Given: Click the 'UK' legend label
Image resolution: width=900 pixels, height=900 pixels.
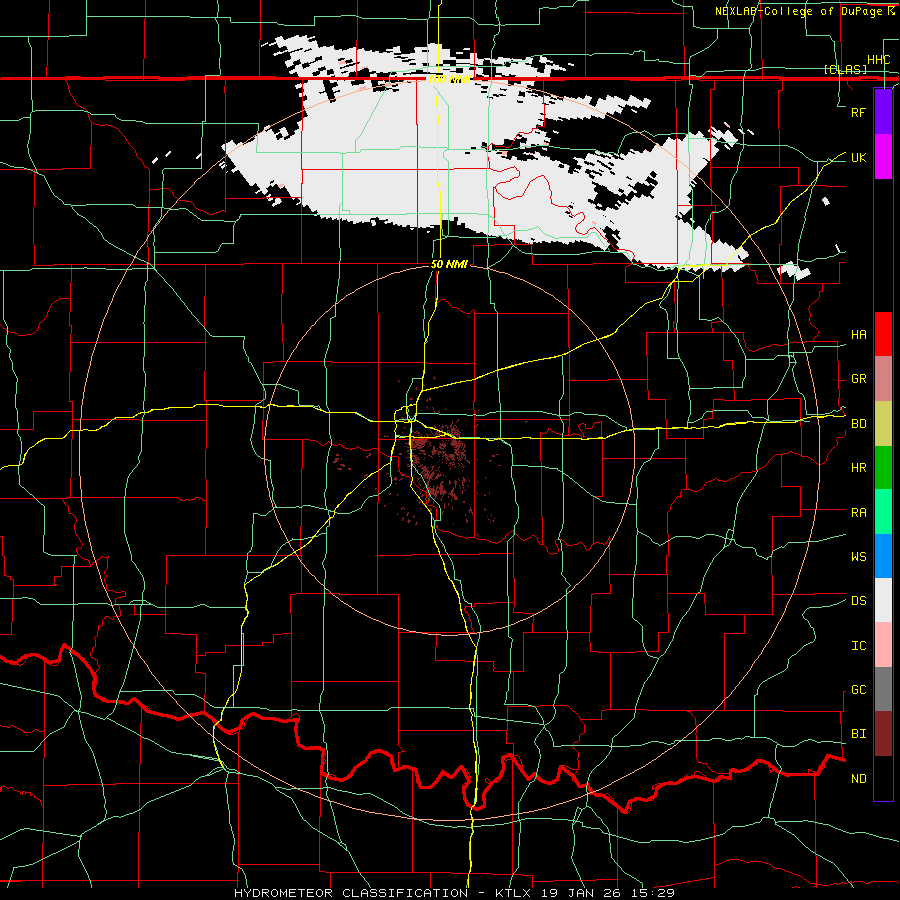Looking at the screenshot, I should click(x=859, y=157).
